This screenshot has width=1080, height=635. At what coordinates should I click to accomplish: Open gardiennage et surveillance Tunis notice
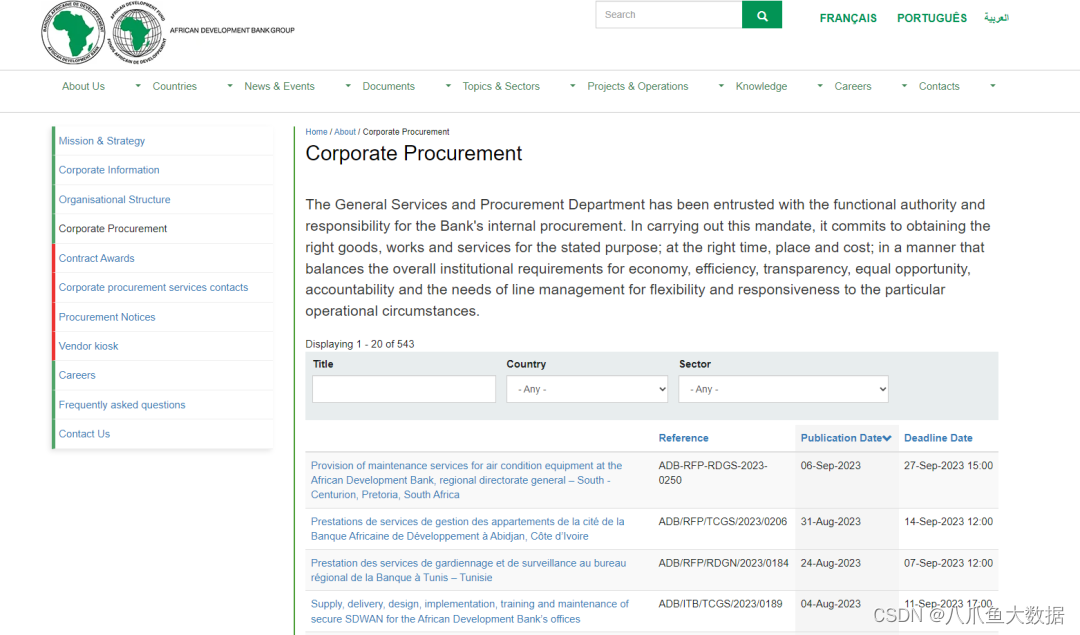(x=468, y=570)
